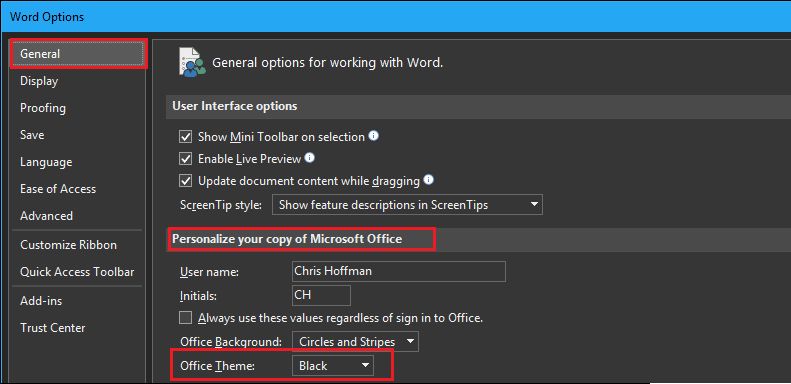Click the User Interface options header

pyautogui.click(x=235, y=106)
